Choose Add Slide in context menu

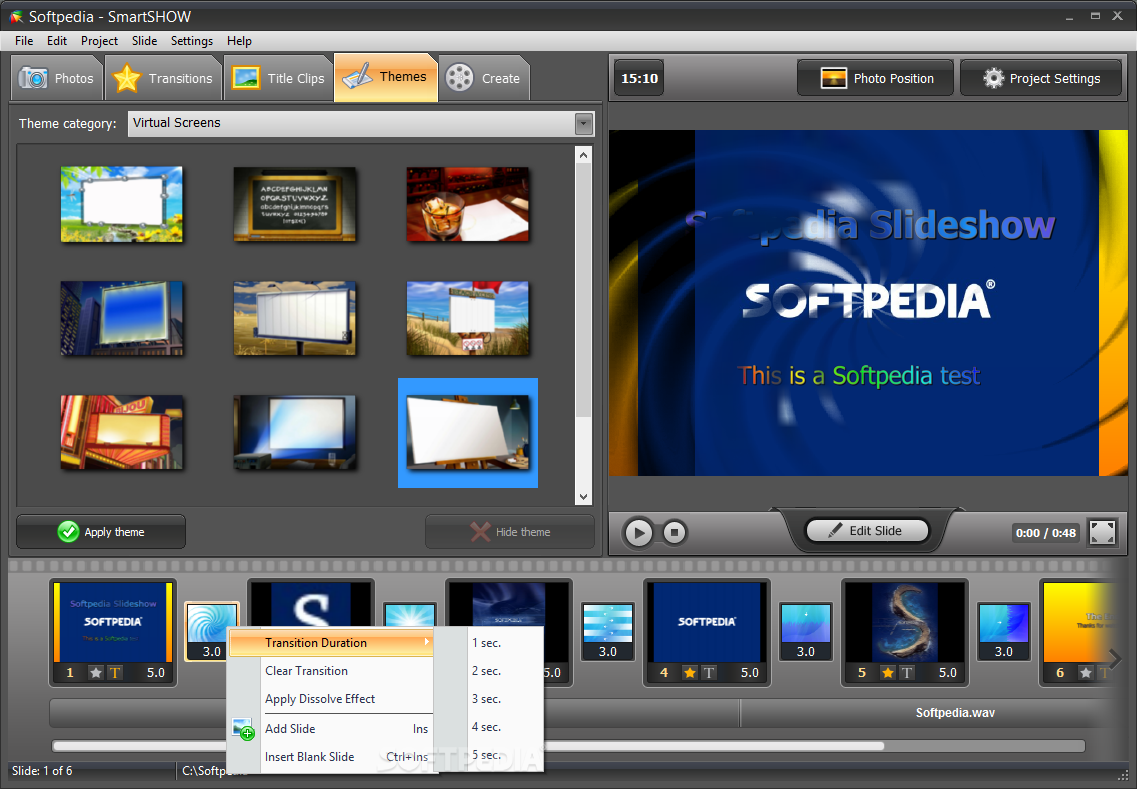point(331,729)
